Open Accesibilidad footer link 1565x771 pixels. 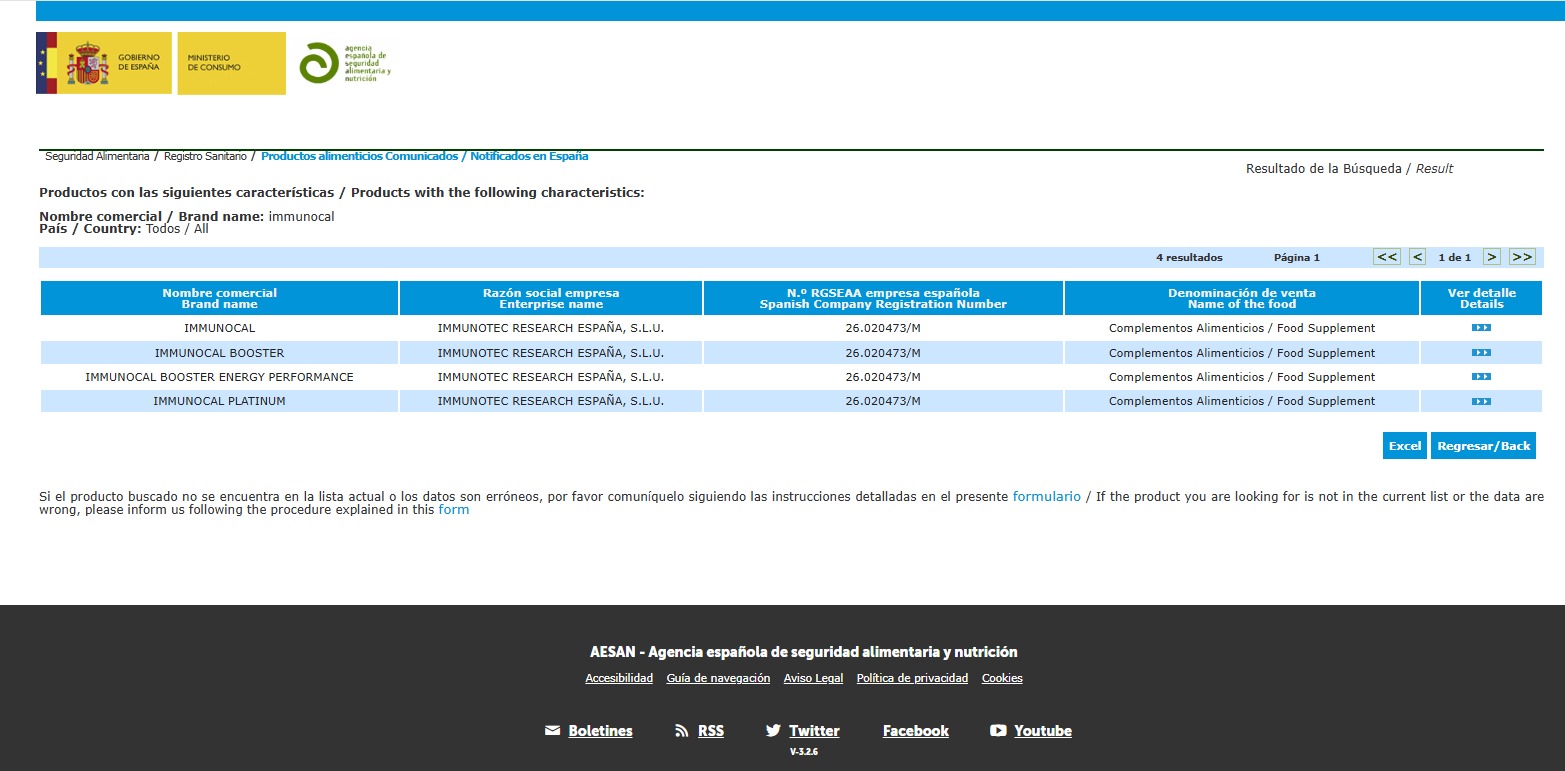(x=618, y=678)
